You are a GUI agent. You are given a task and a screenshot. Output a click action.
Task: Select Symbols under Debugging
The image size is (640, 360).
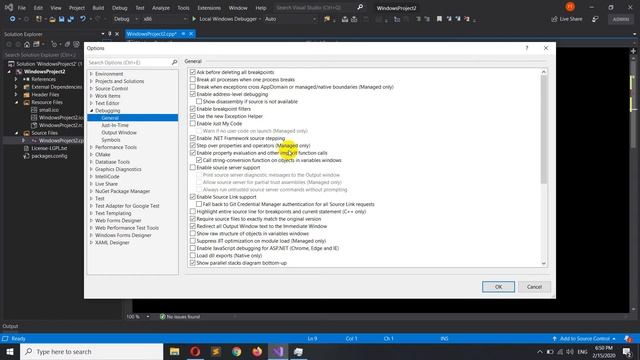[x=111, y=140]
